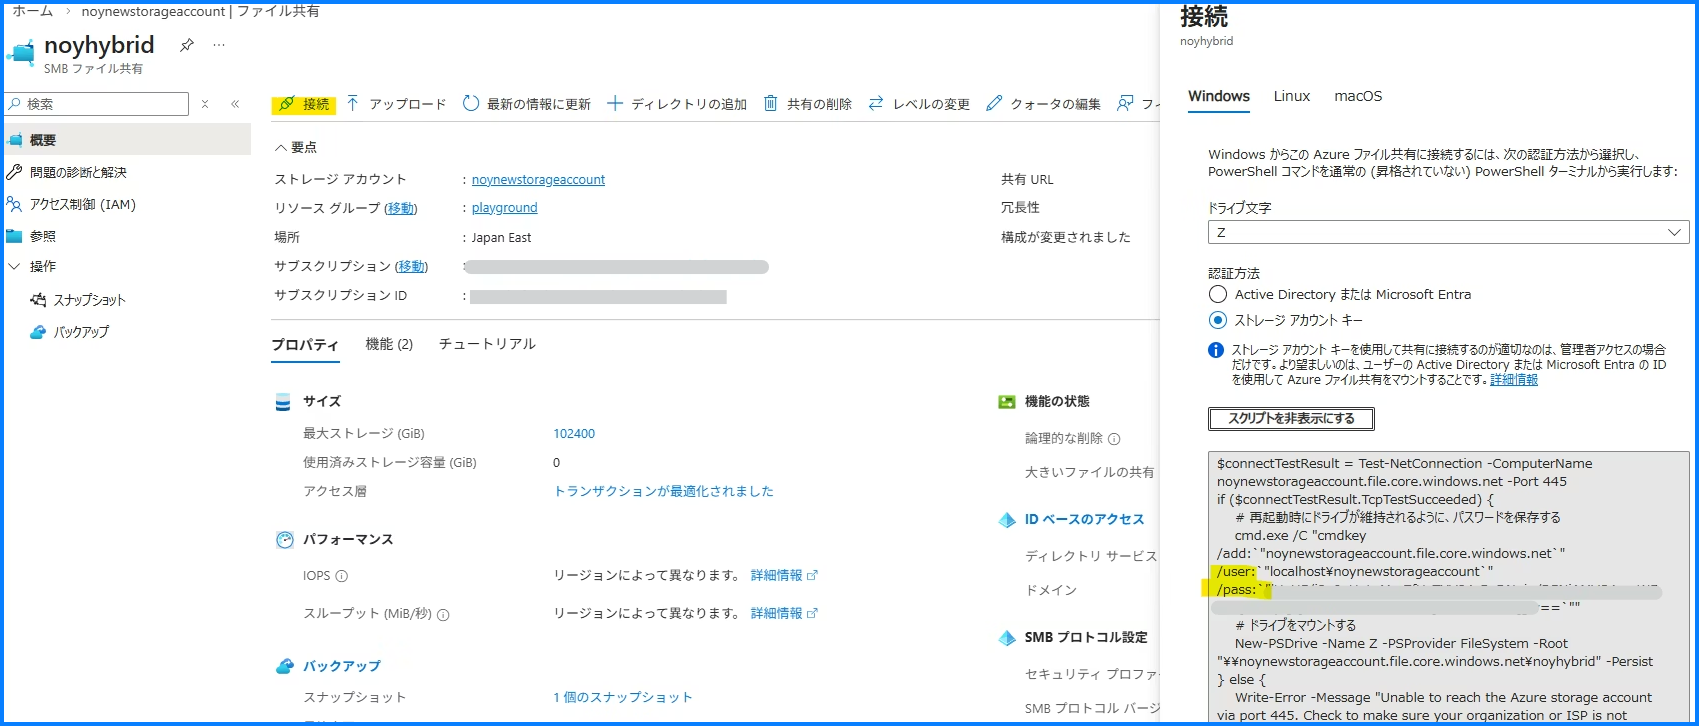Click the 共有の削除 trash icon
Screen dimensions: 1699x726
click(771, 104)
